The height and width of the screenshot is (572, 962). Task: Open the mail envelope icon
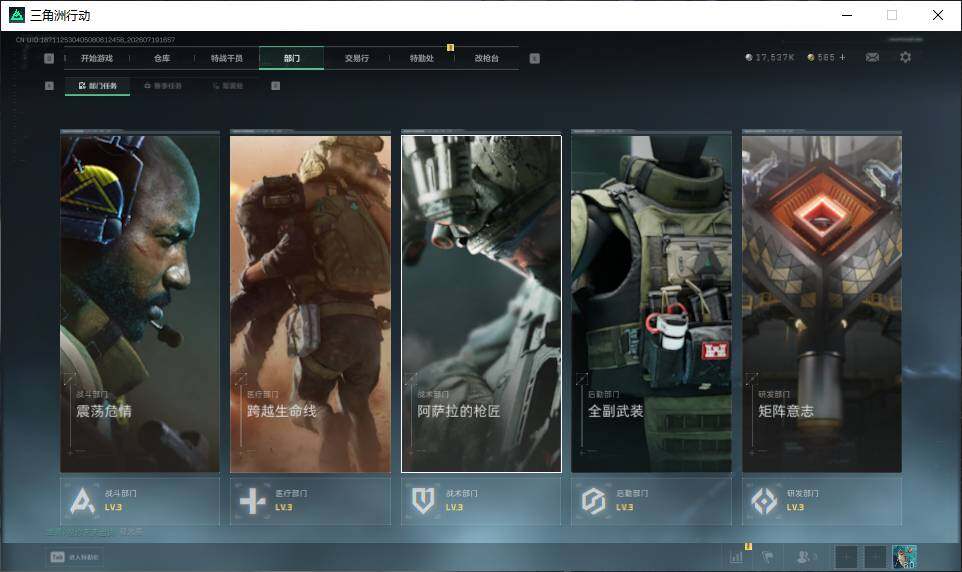[x=872, y=57]
